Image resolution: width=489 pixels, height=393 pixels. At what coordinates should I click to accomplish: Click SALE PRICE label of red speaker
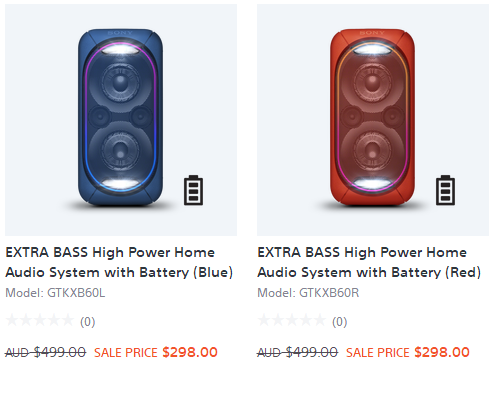378,353
